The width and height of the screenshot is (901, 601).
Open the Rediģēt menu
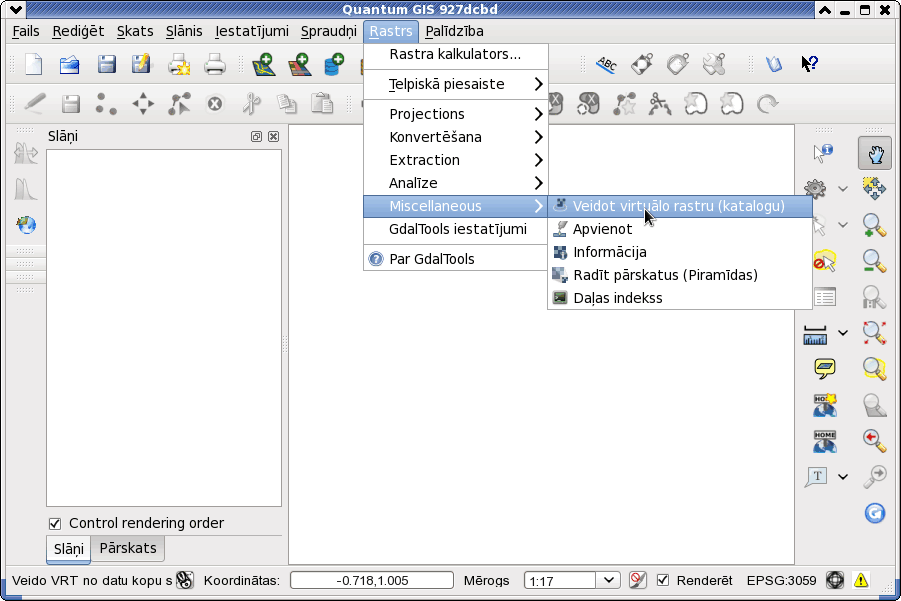point(78,31)
